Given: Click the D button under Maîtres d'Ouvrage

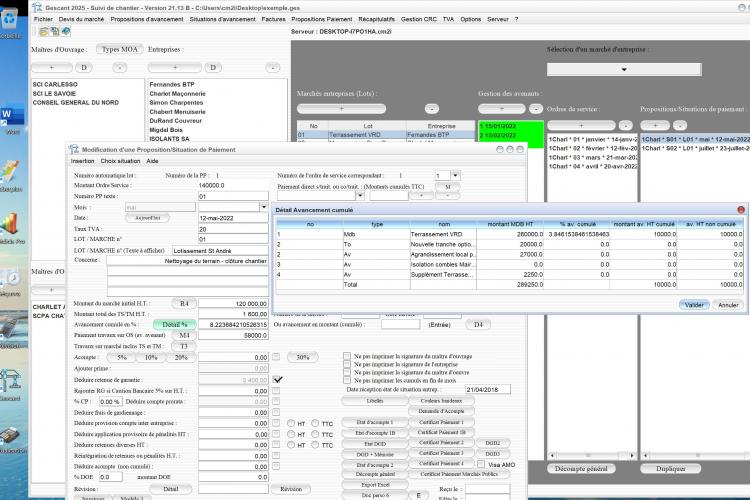Looking at the screenshot, I should tap(84, 67).
